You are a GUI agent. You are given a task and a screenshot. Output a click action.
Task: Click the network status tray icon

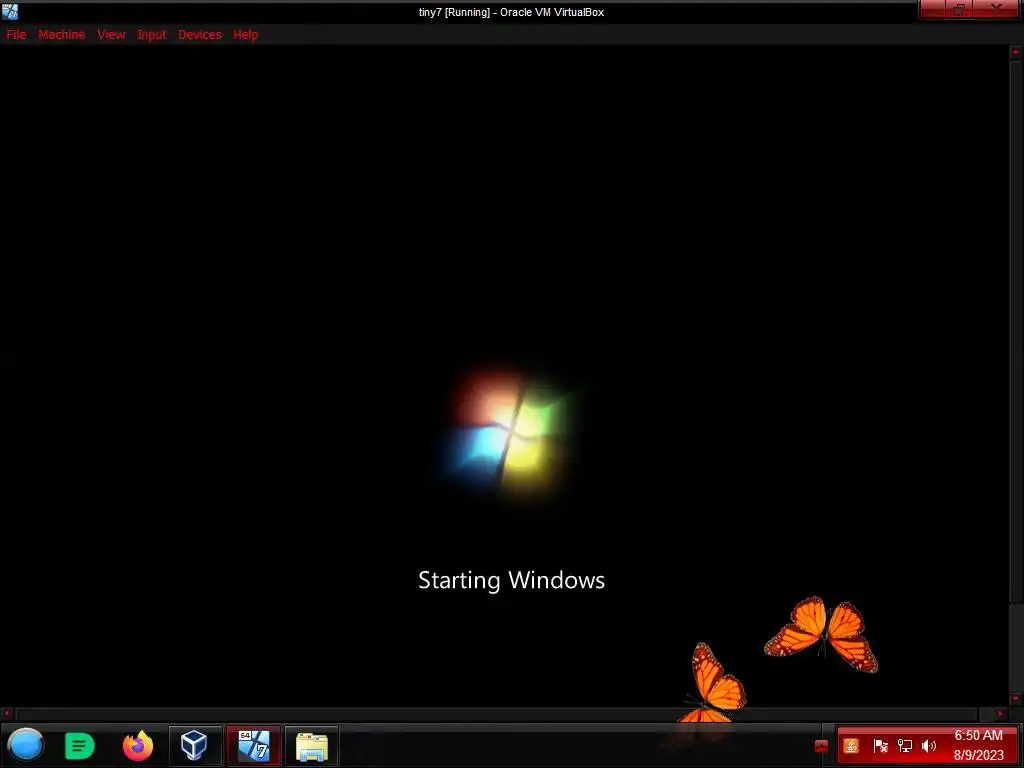[x=905, y=746]
